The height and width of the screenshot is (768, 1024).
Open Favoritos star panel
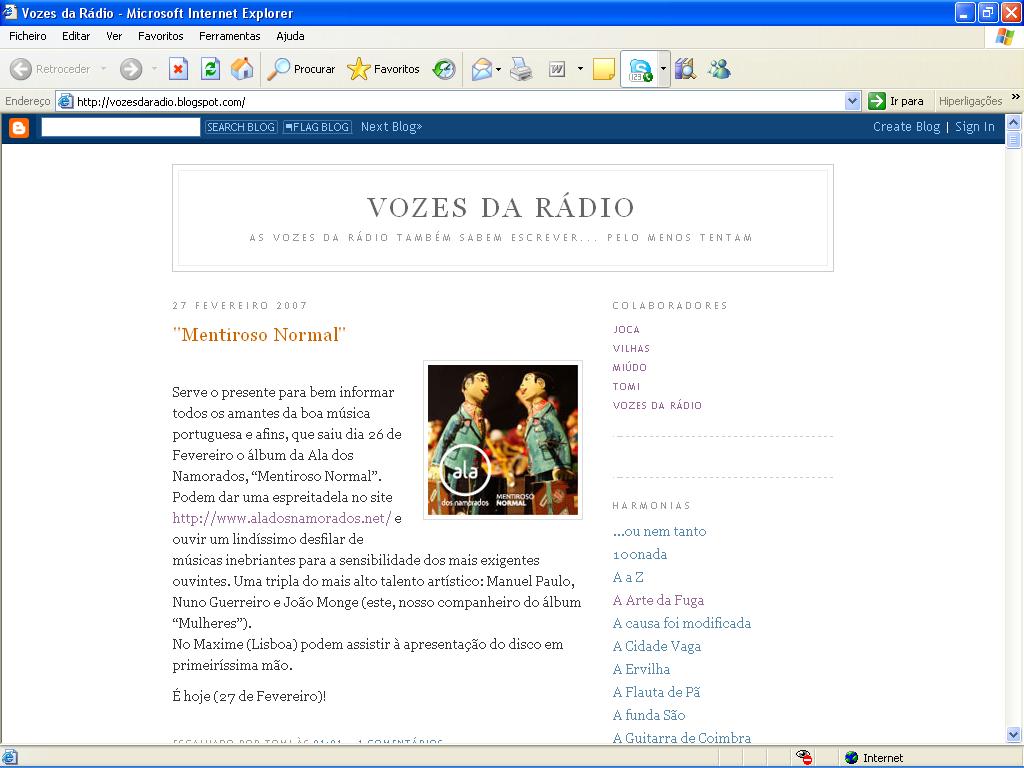pos(359,69)
